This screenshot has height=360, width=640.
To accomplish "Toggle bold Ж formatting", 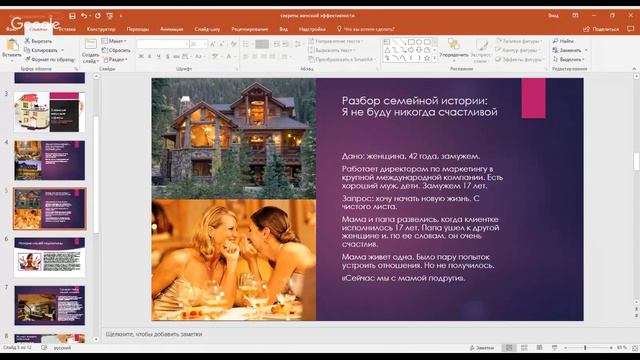I will [x=141, y=56].
